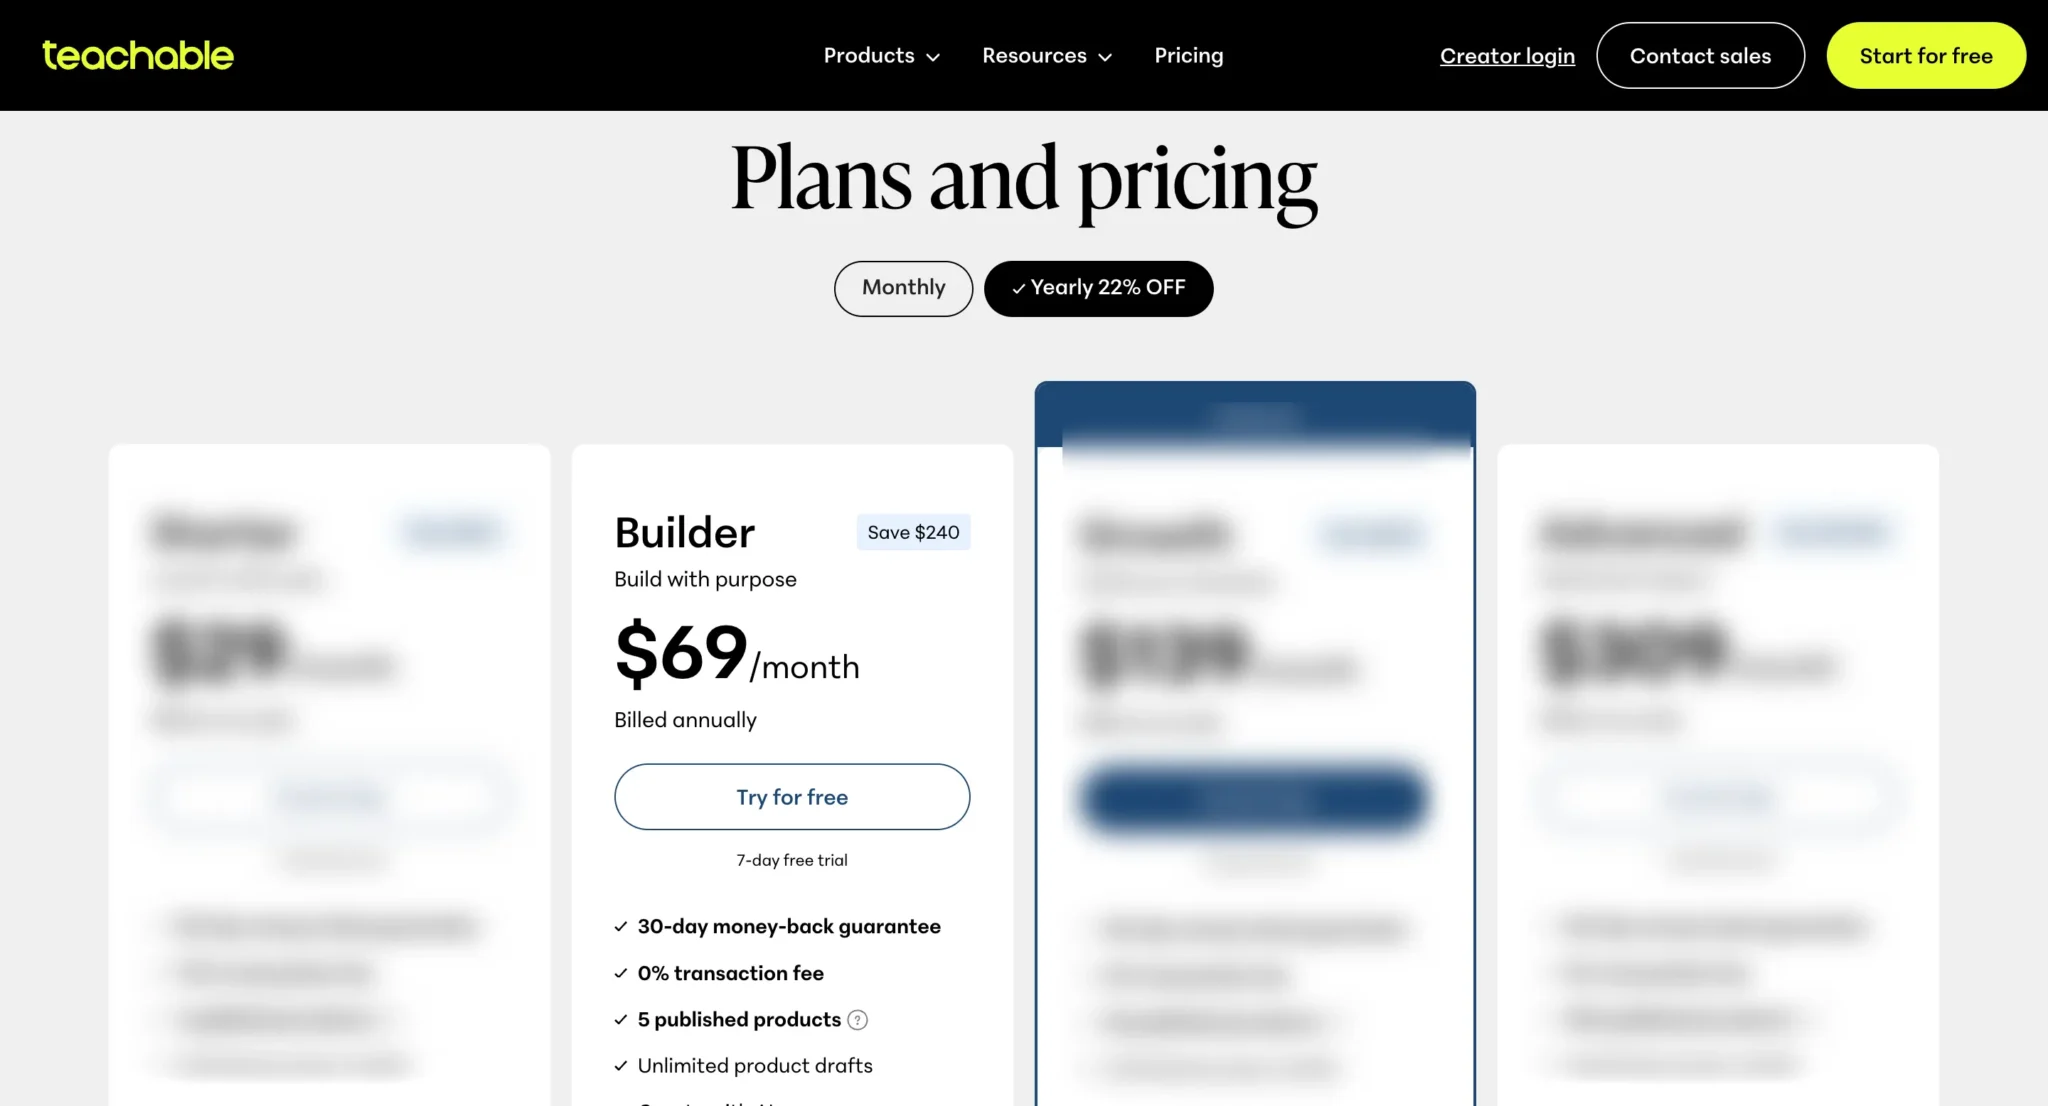Screen dimensions: 2048x1106
Task: Switch billing to Monthly
Action: (903, 288)
